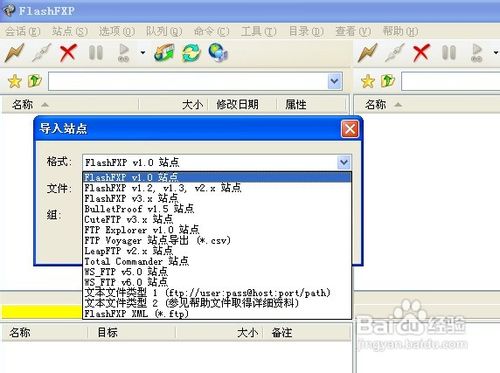Click the green refresh arrows icon
Viewport: 500px width, 373px height.
click(191, 53)
